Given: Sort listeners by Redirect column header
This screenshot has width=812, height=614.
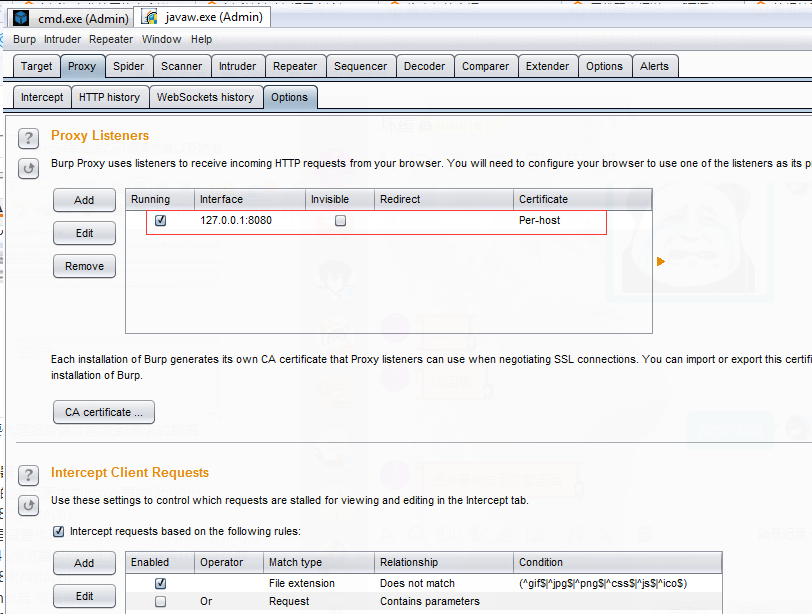Looking at the screenshot, I should [x=444, y=199].
